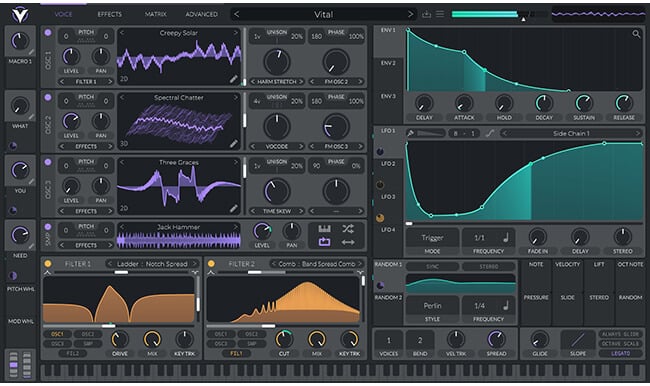The height and width of the screenshot is (386, 650).
Task: Edit OSC 1 wavetable with pencil icon
Action: (233, 79)
